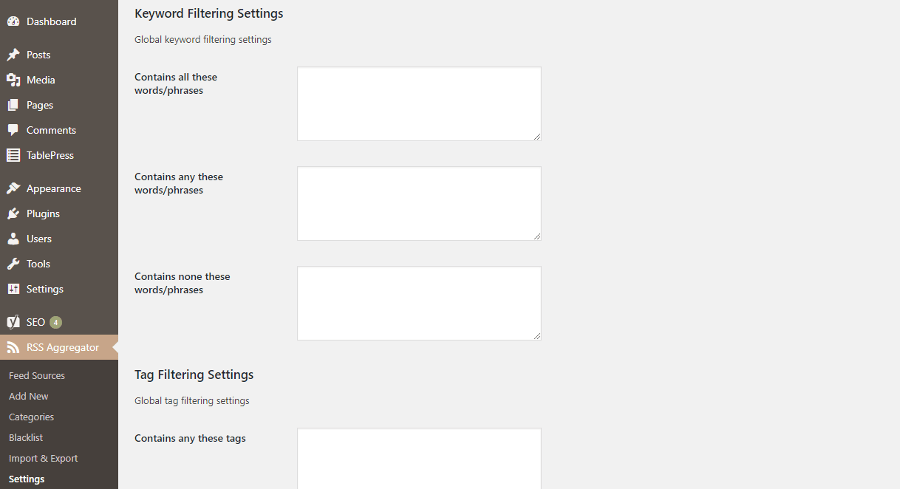The height and width of the screenshot is (489, 900).
Task: Click the Media icon in sidebar
Action: click(13, 80)
